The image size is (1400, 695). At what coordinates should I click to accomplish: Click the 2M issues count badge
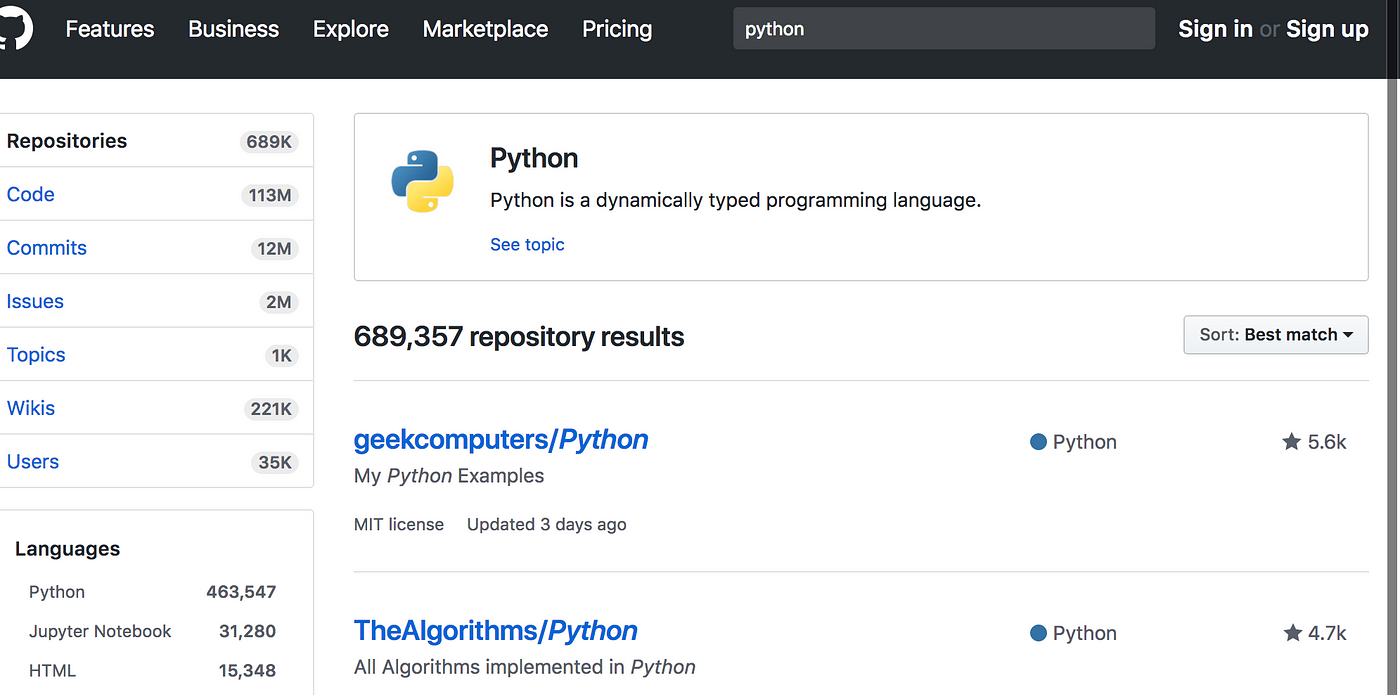pyautogui.click(x=278, y=302)
